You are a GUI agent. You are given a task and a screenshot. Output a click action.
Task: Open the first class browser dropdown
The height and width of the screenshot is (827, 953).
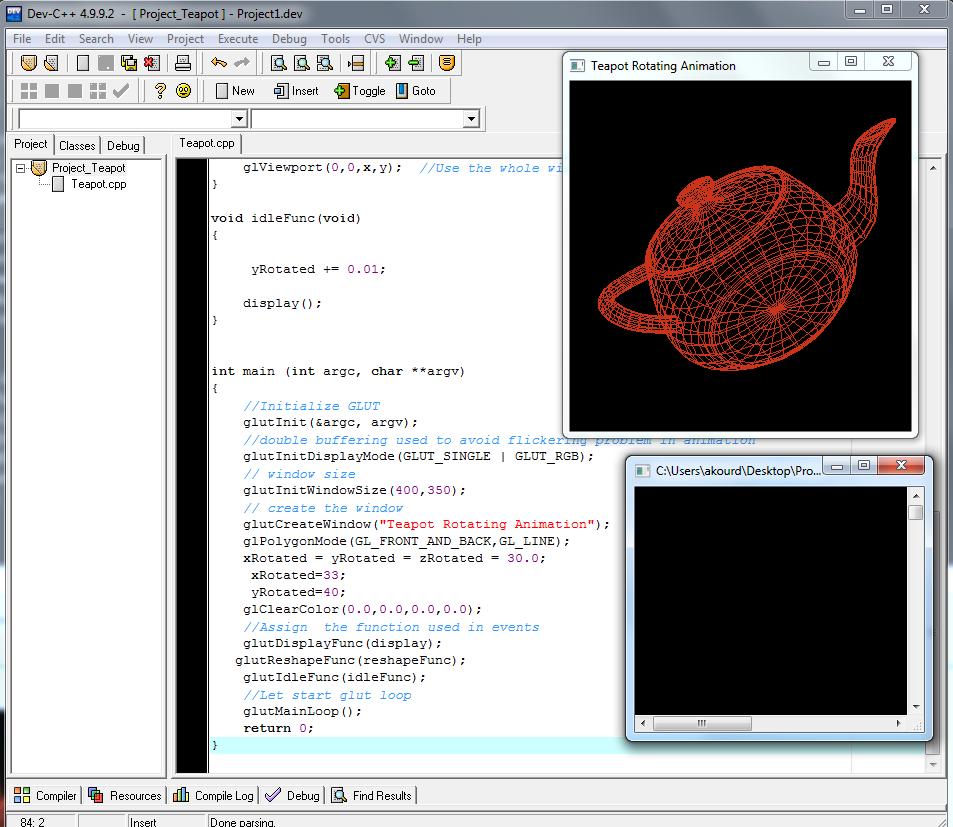[239, 118]
